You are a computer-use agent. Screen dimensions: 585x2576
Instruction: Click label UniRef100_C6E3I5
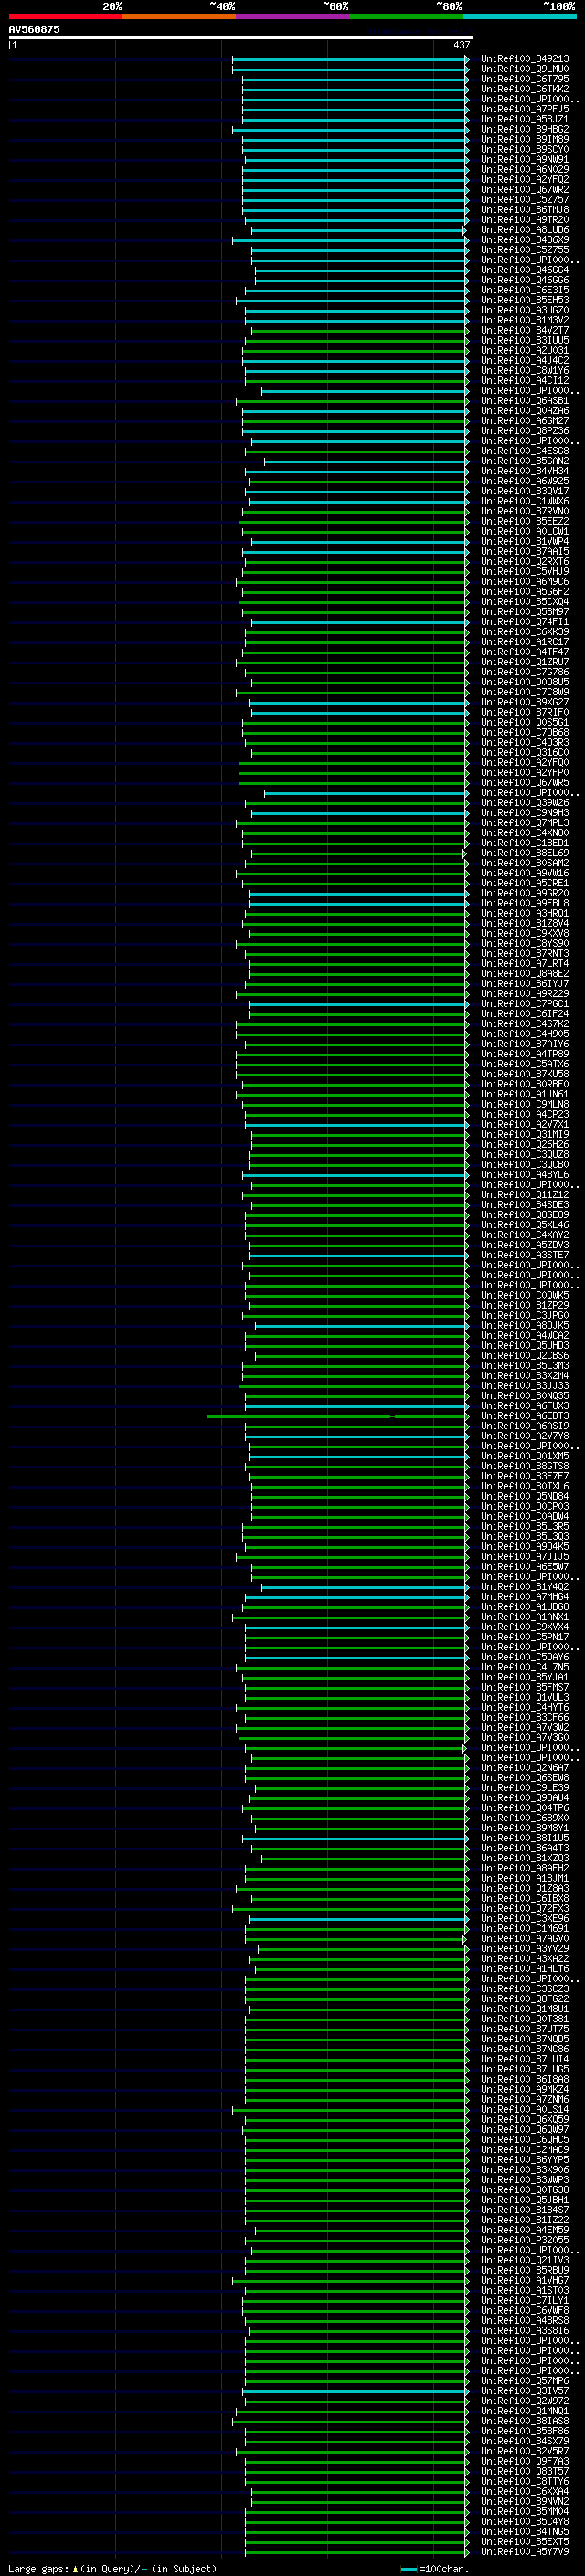click(x=525, y=290)
